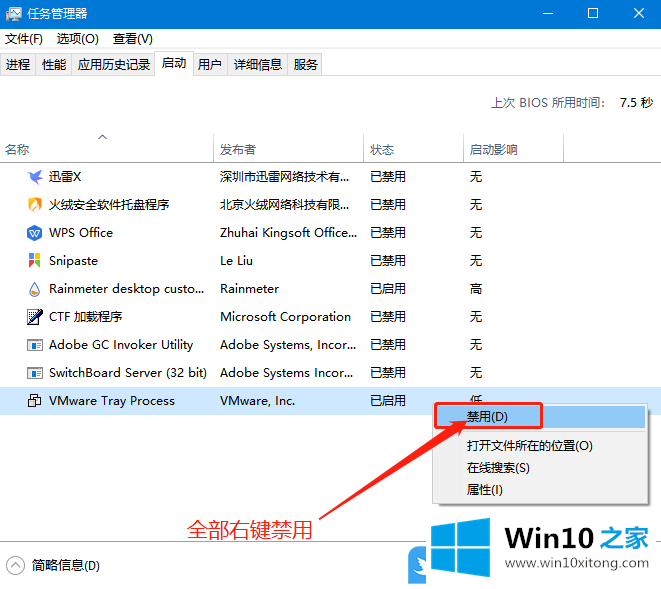This screenshot has height=589, width=661.
Task: Select the SwitchBoard Server (32 bit) name
Action: click(128, 373)
